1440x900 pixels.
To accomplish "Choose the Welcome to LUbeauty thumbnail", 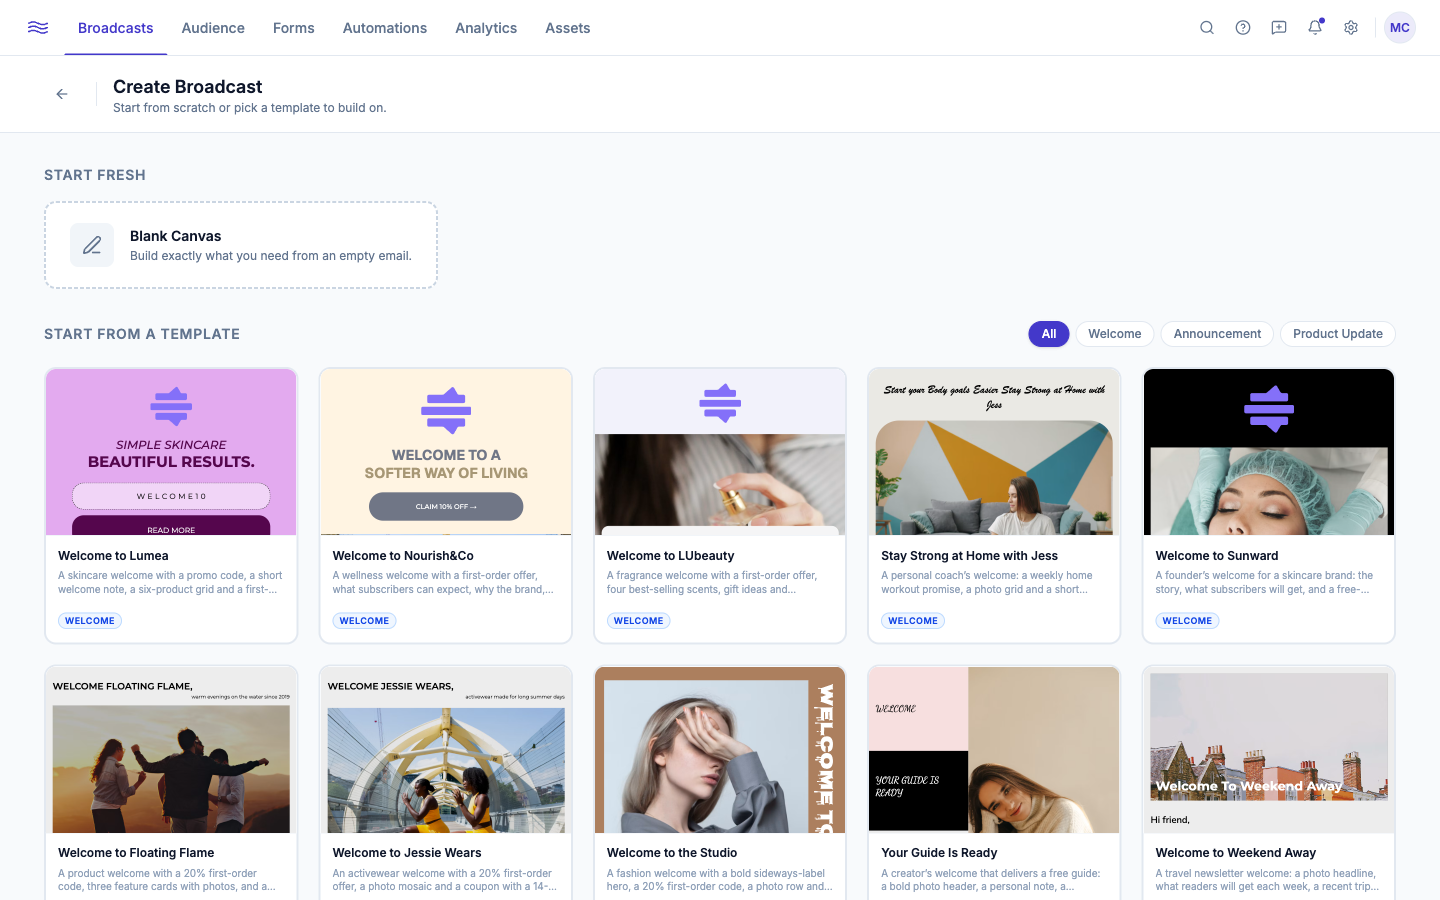I will point(720,452).
